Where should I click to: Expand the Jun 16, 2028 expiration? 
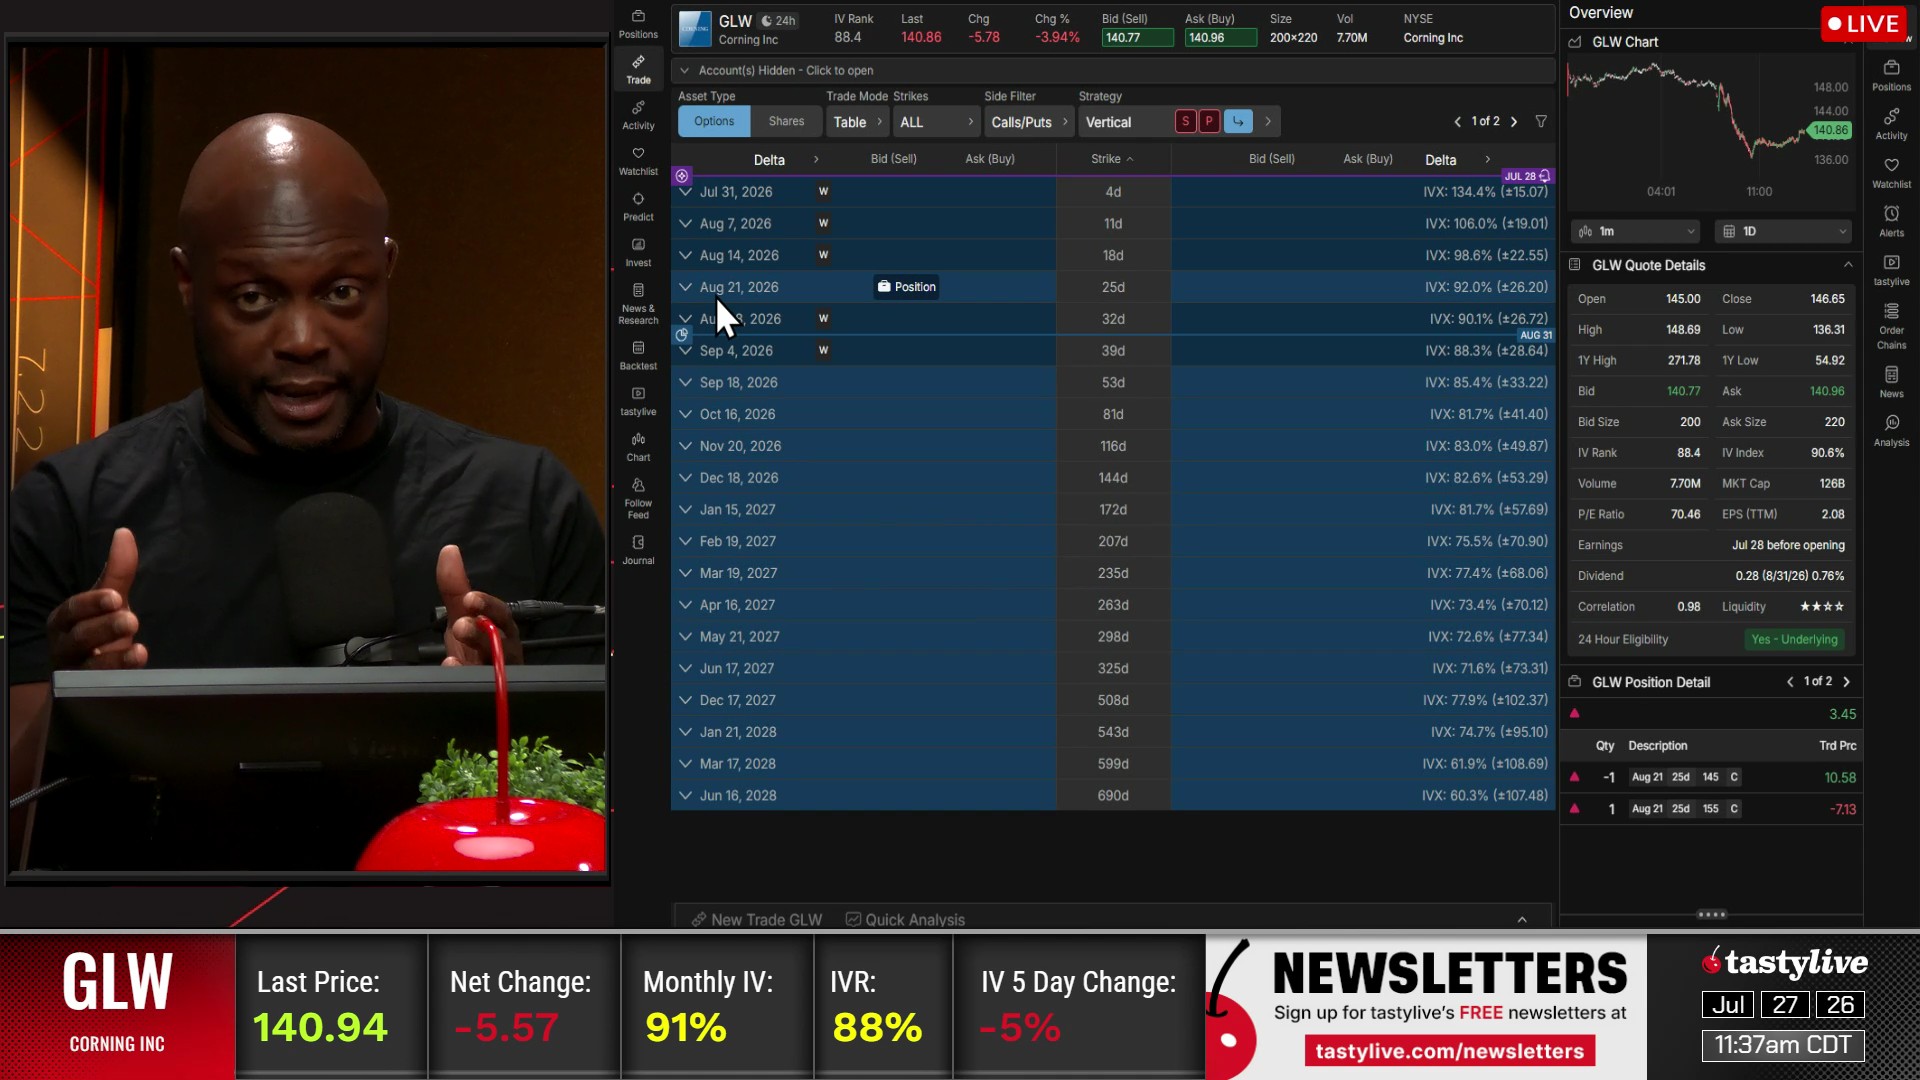point(685,796)
